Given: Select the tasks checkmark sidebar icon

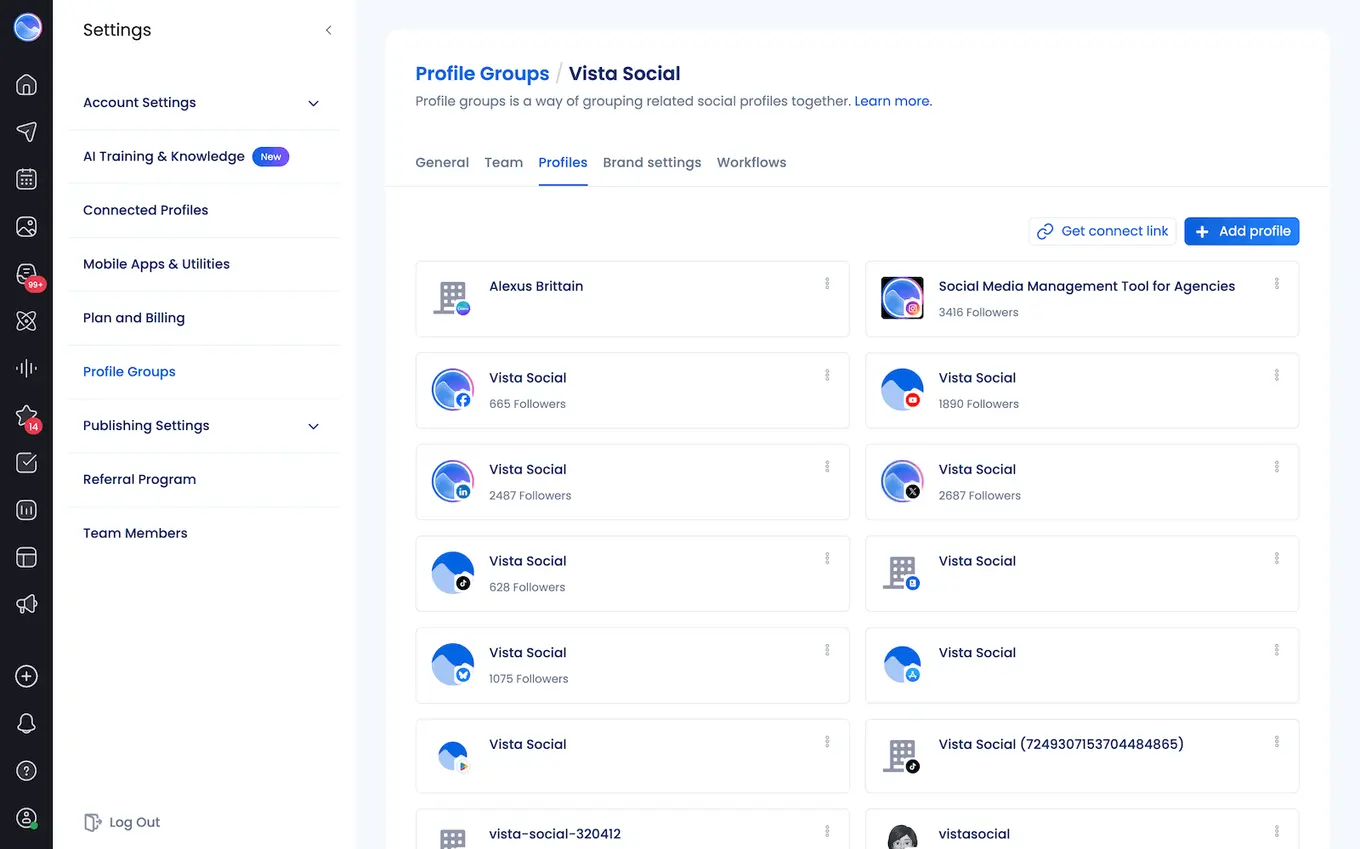Looking at the screenshot, I should coord(26,462).
